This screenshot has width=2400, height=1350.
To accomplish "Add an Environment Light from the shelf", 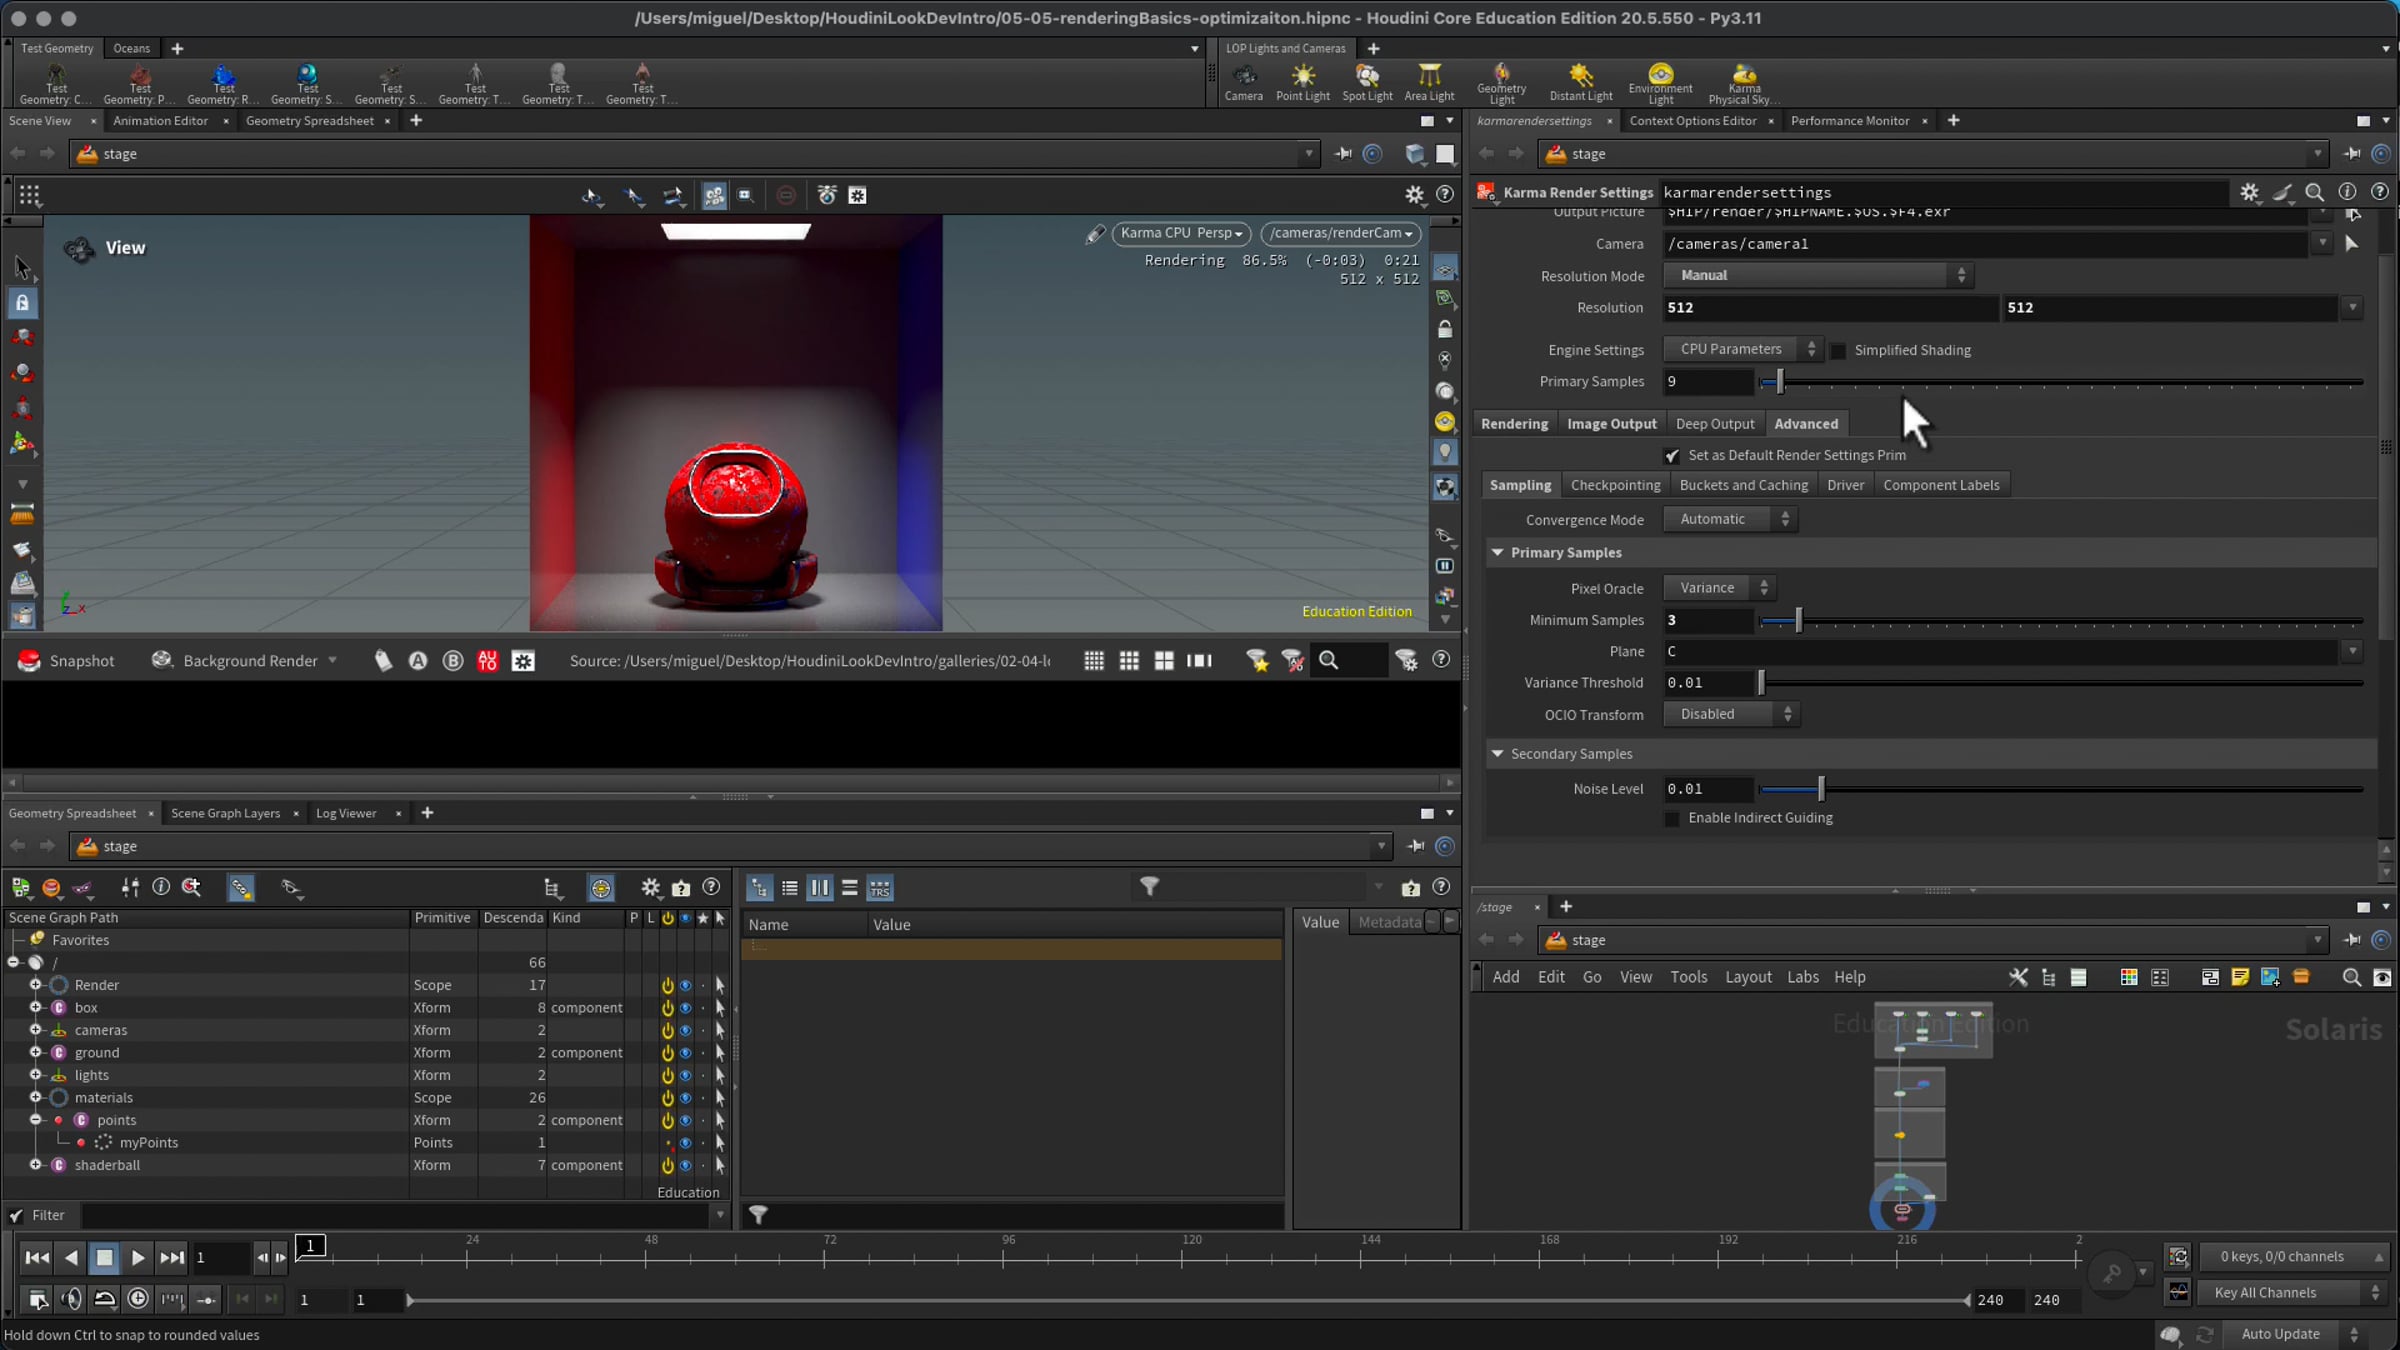I will click(x=1660, y=83).
